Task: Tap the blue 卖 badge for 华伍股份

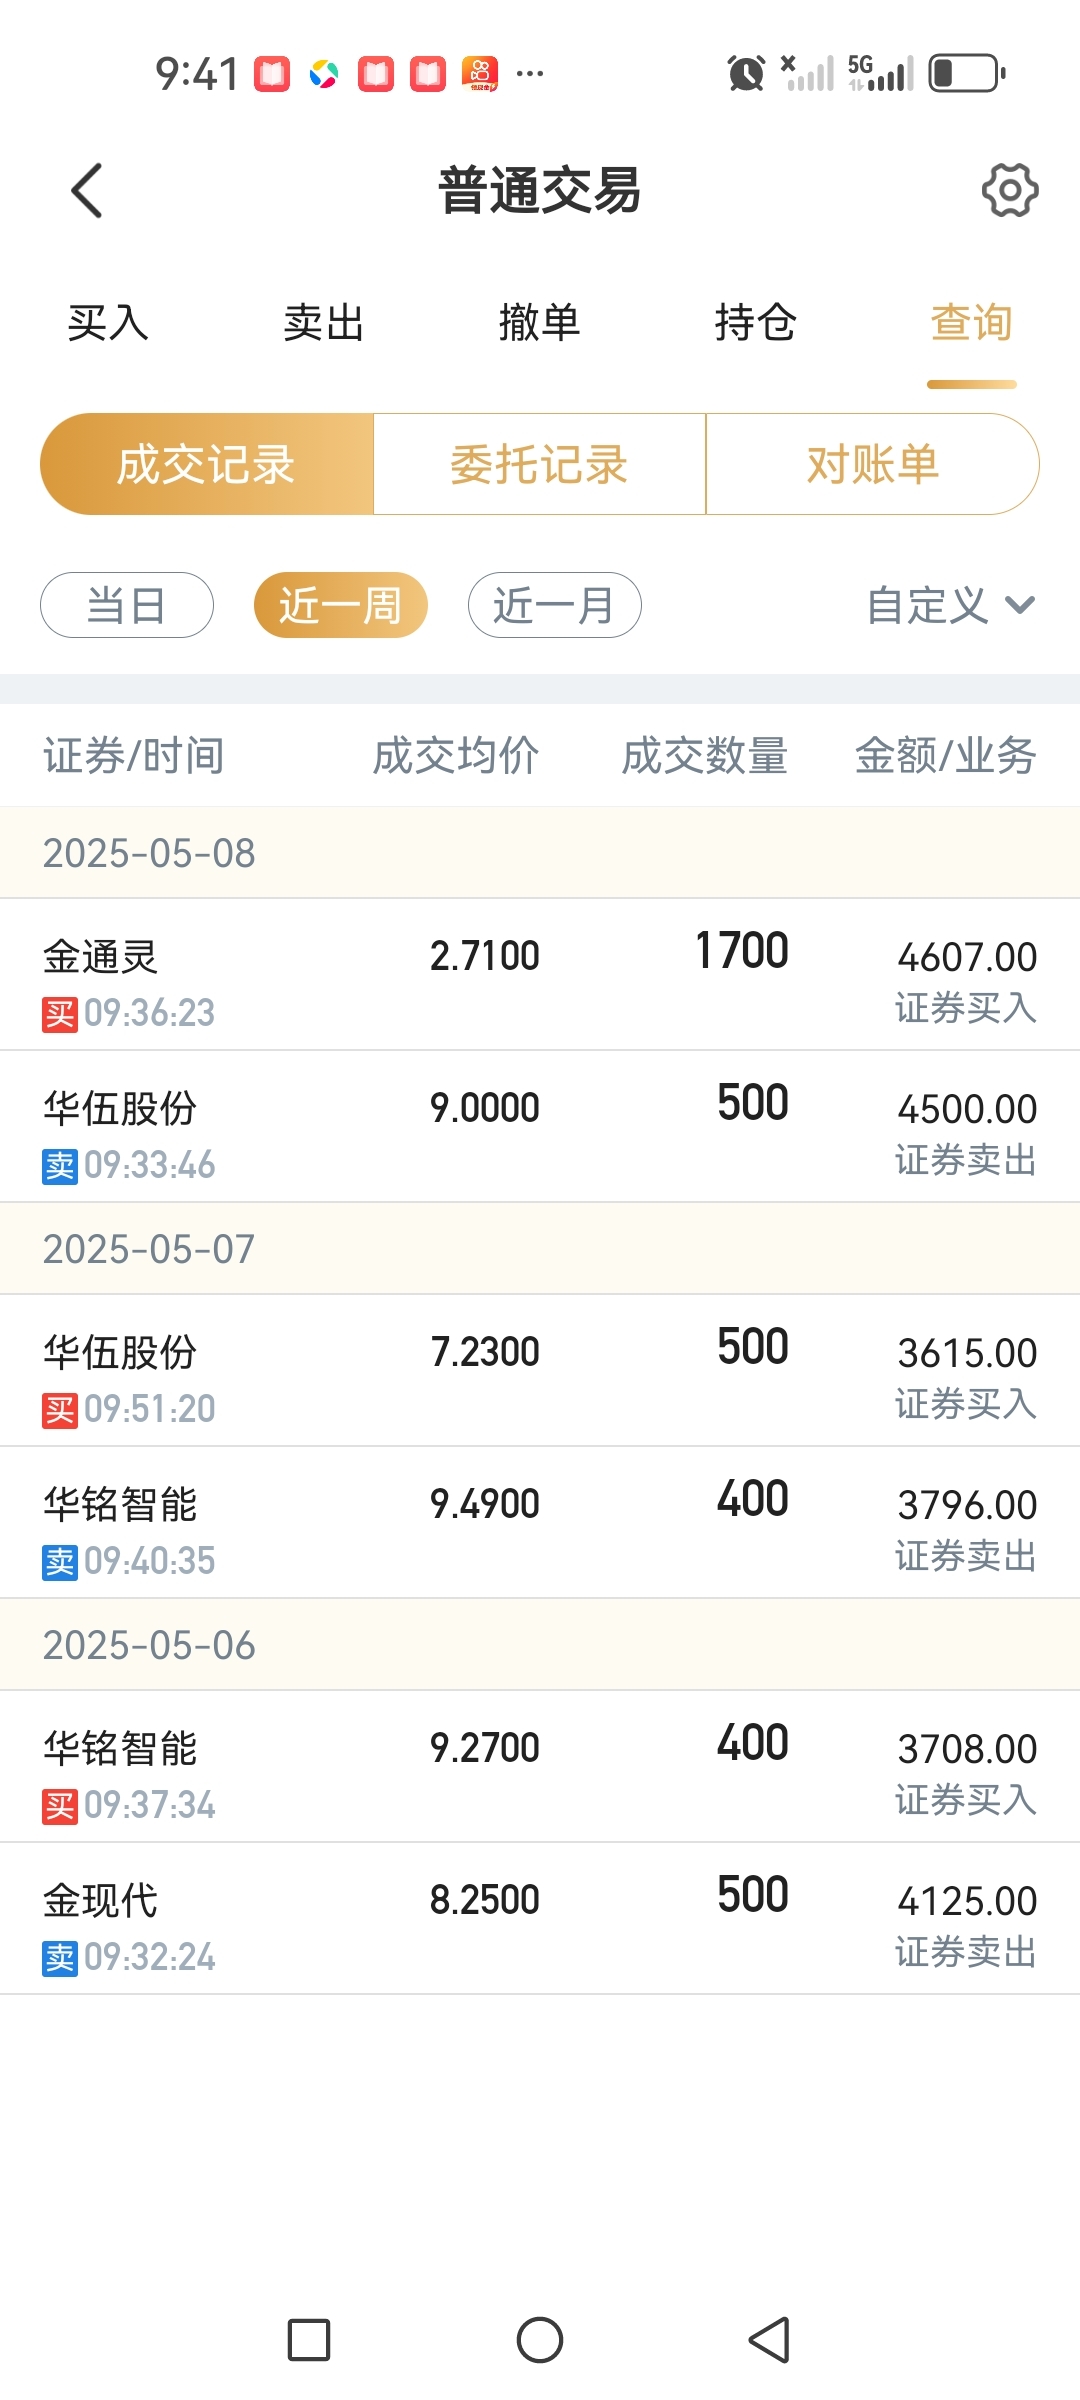Action: (60, 1166)
